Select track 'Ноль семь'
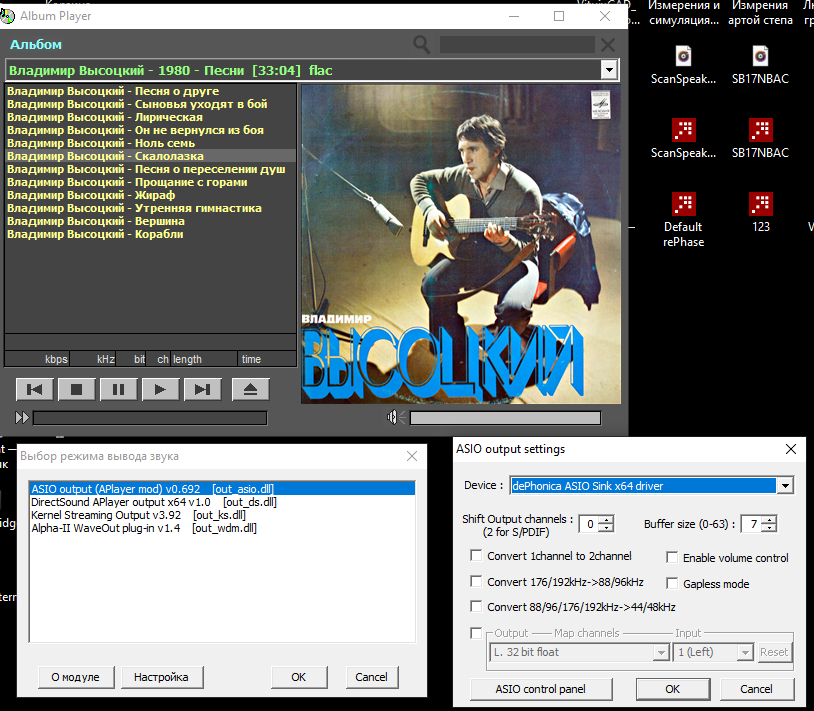This screenshot has width=814, height=711. click(x=151, y=143)
